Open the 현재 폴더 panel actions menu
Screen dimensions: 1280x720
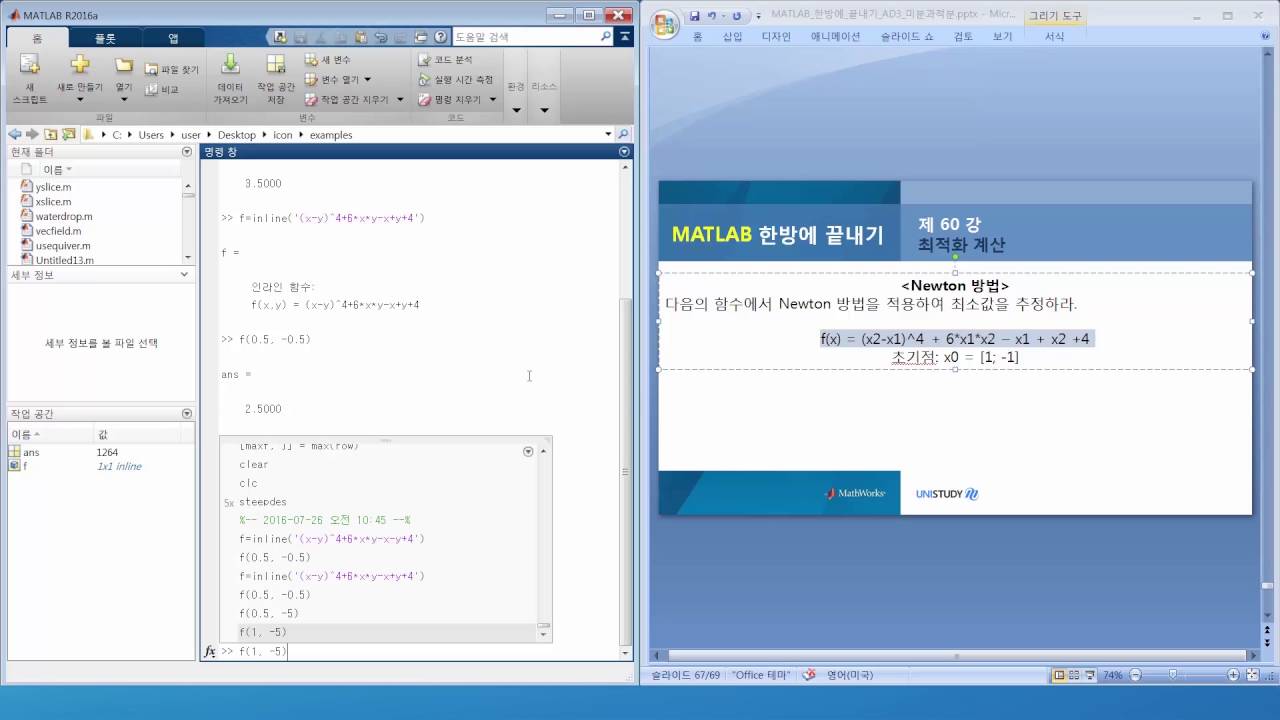click(187, 151)
